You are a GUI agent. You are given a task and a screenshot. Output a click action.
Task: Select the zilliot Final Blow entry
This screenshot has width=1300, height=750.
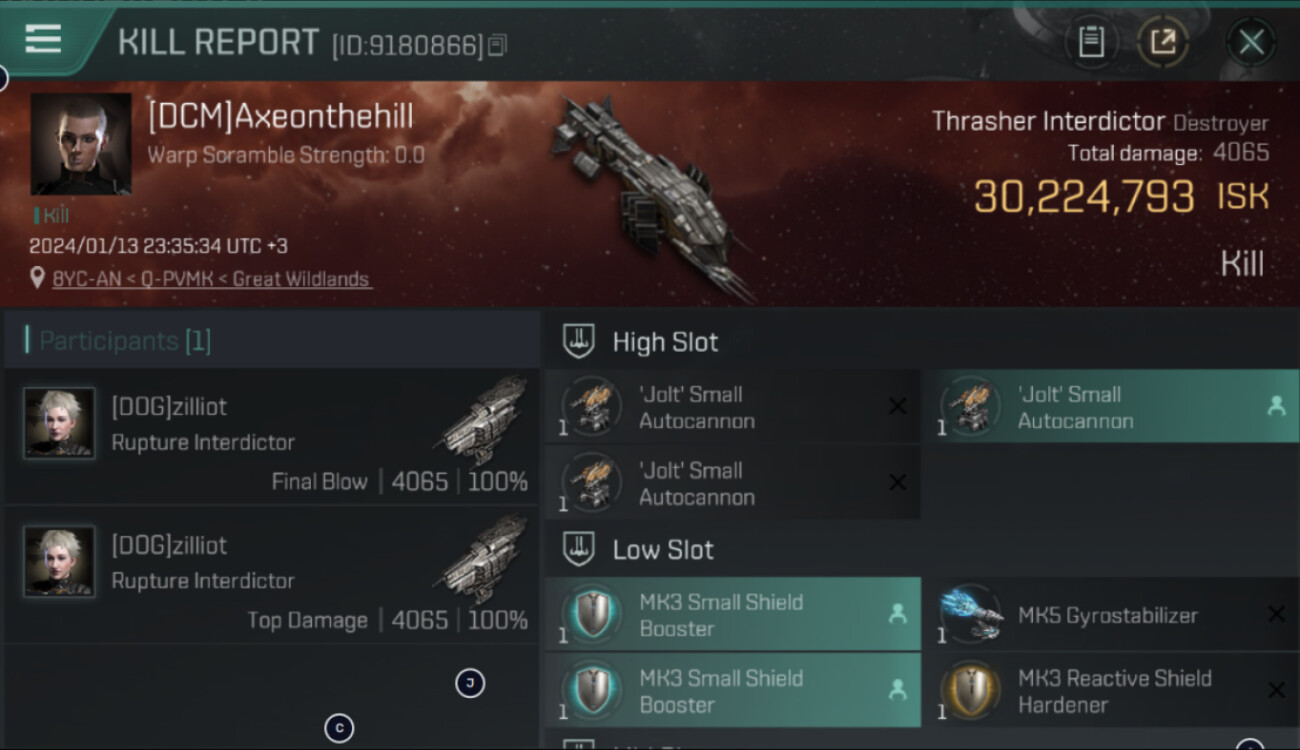coord(271,437)
